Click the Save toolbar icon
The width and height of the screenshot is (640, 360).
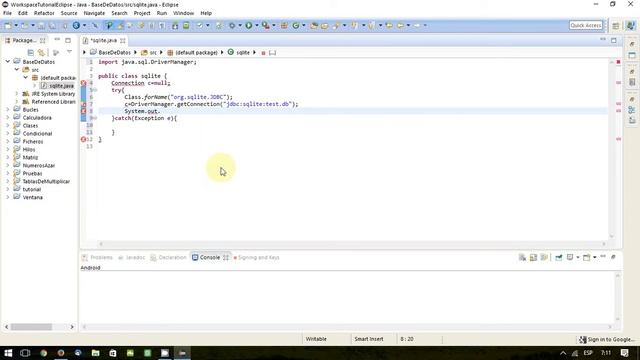coord(41,25)
